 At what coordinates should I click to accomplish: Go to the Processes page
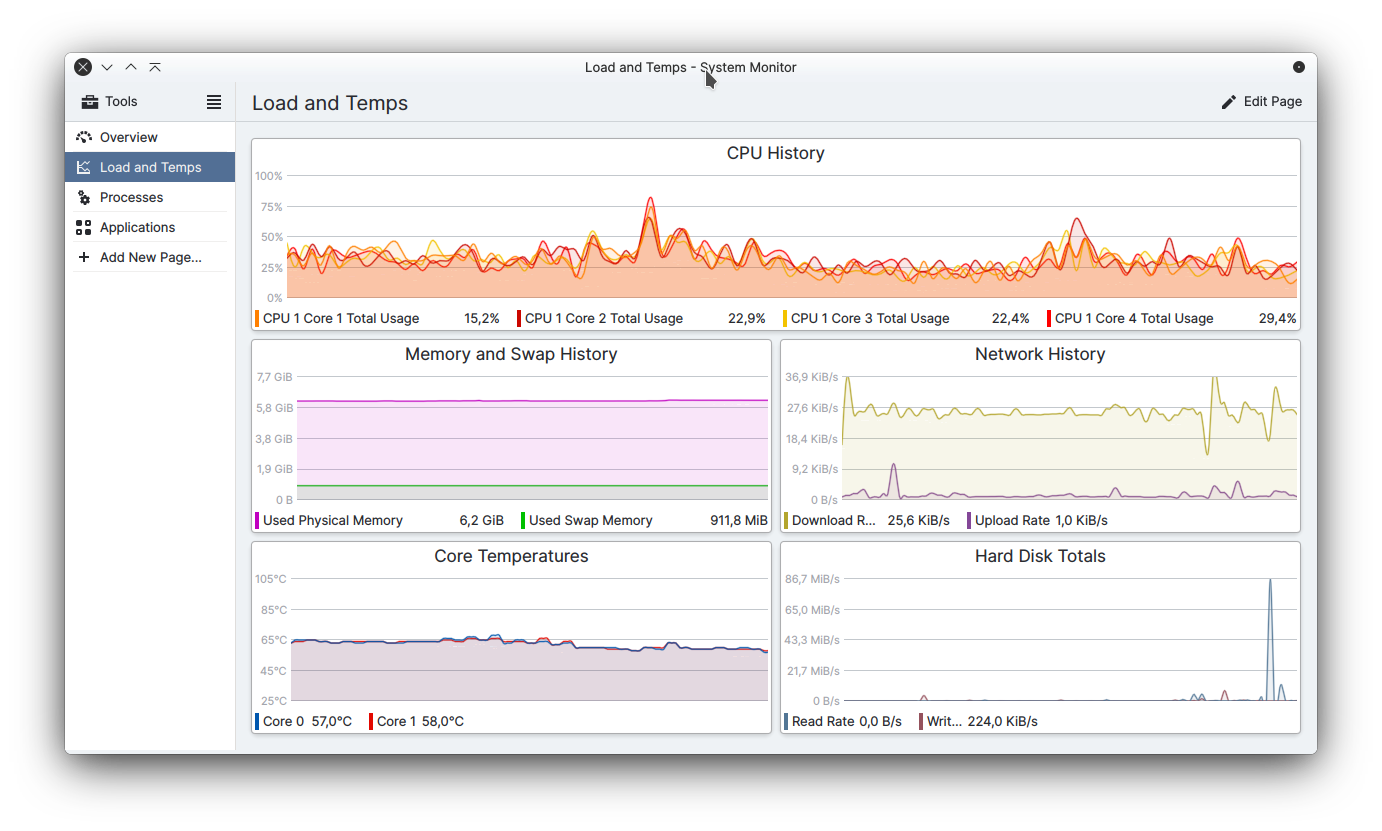click(150, 197)
